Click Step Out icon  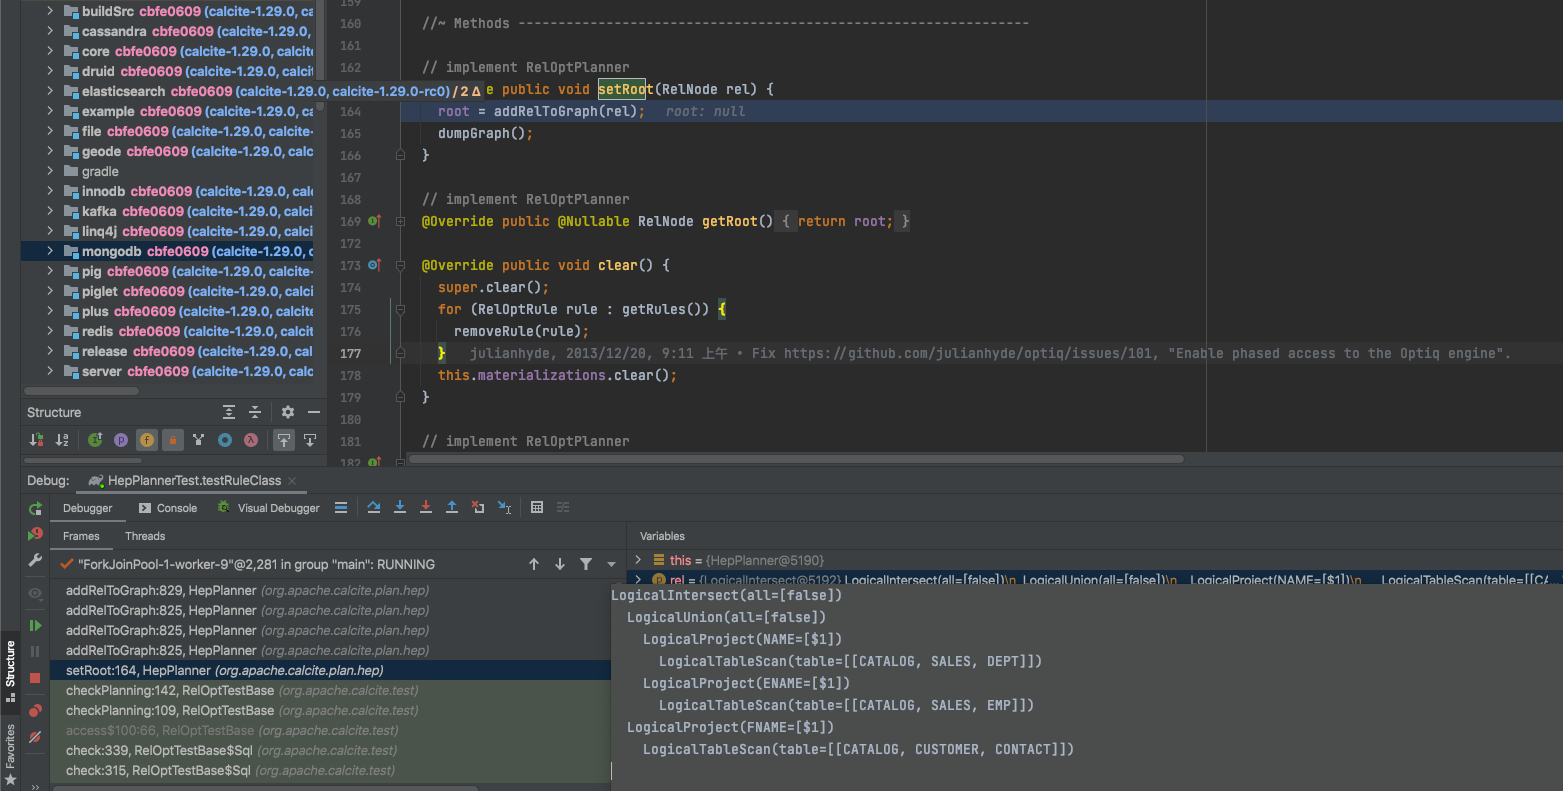click(x=452, y=508)
